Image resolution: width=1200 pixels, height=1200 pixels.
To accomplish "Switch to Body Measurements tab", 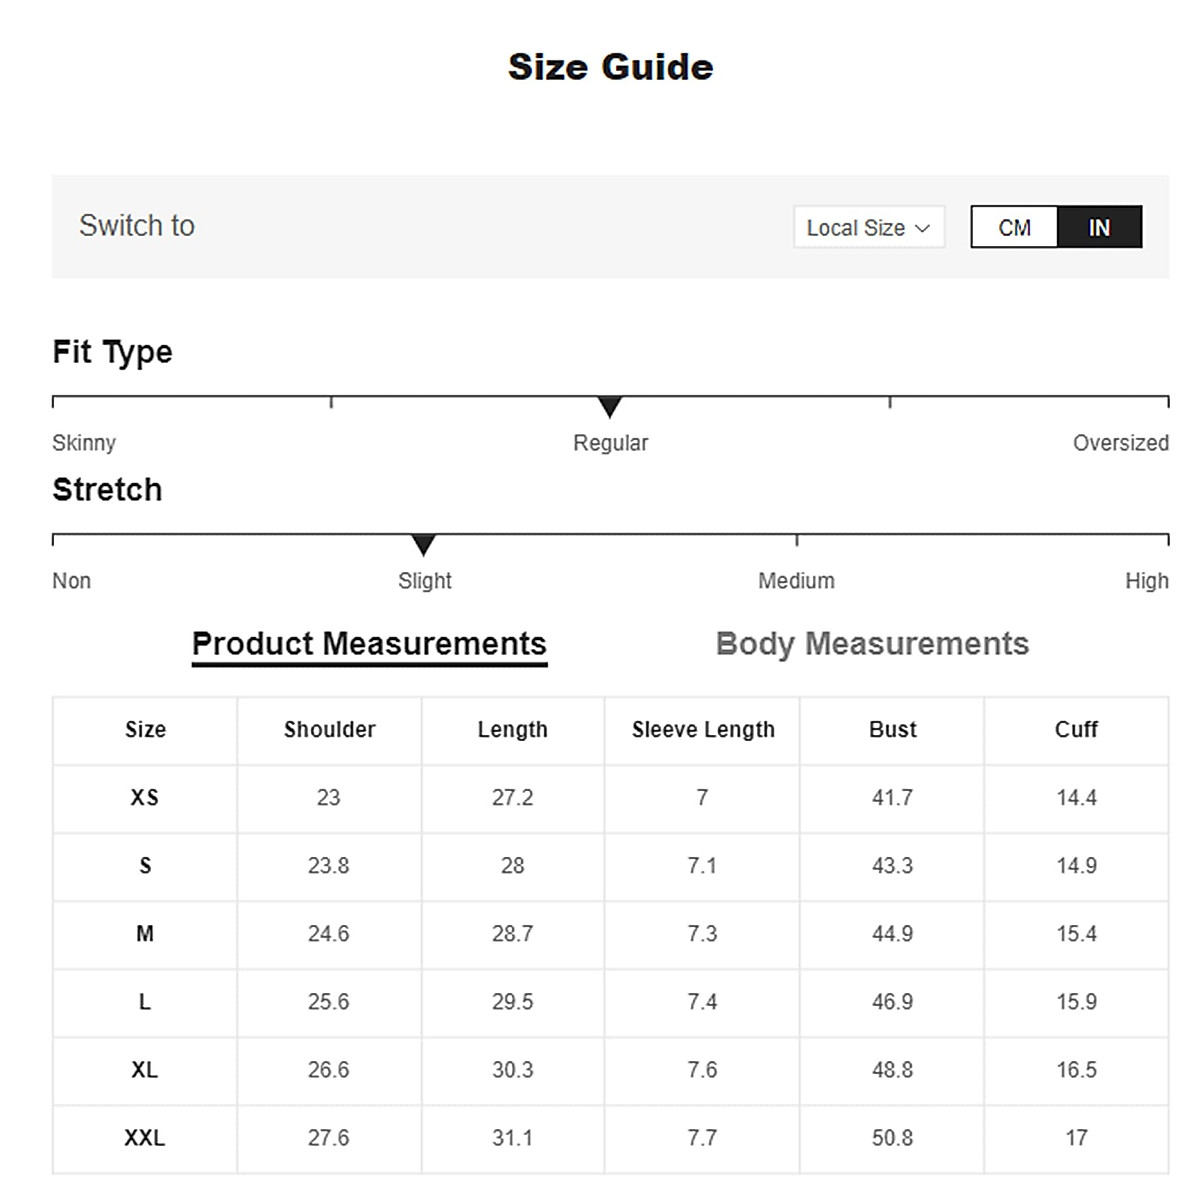I will [872, 644].
